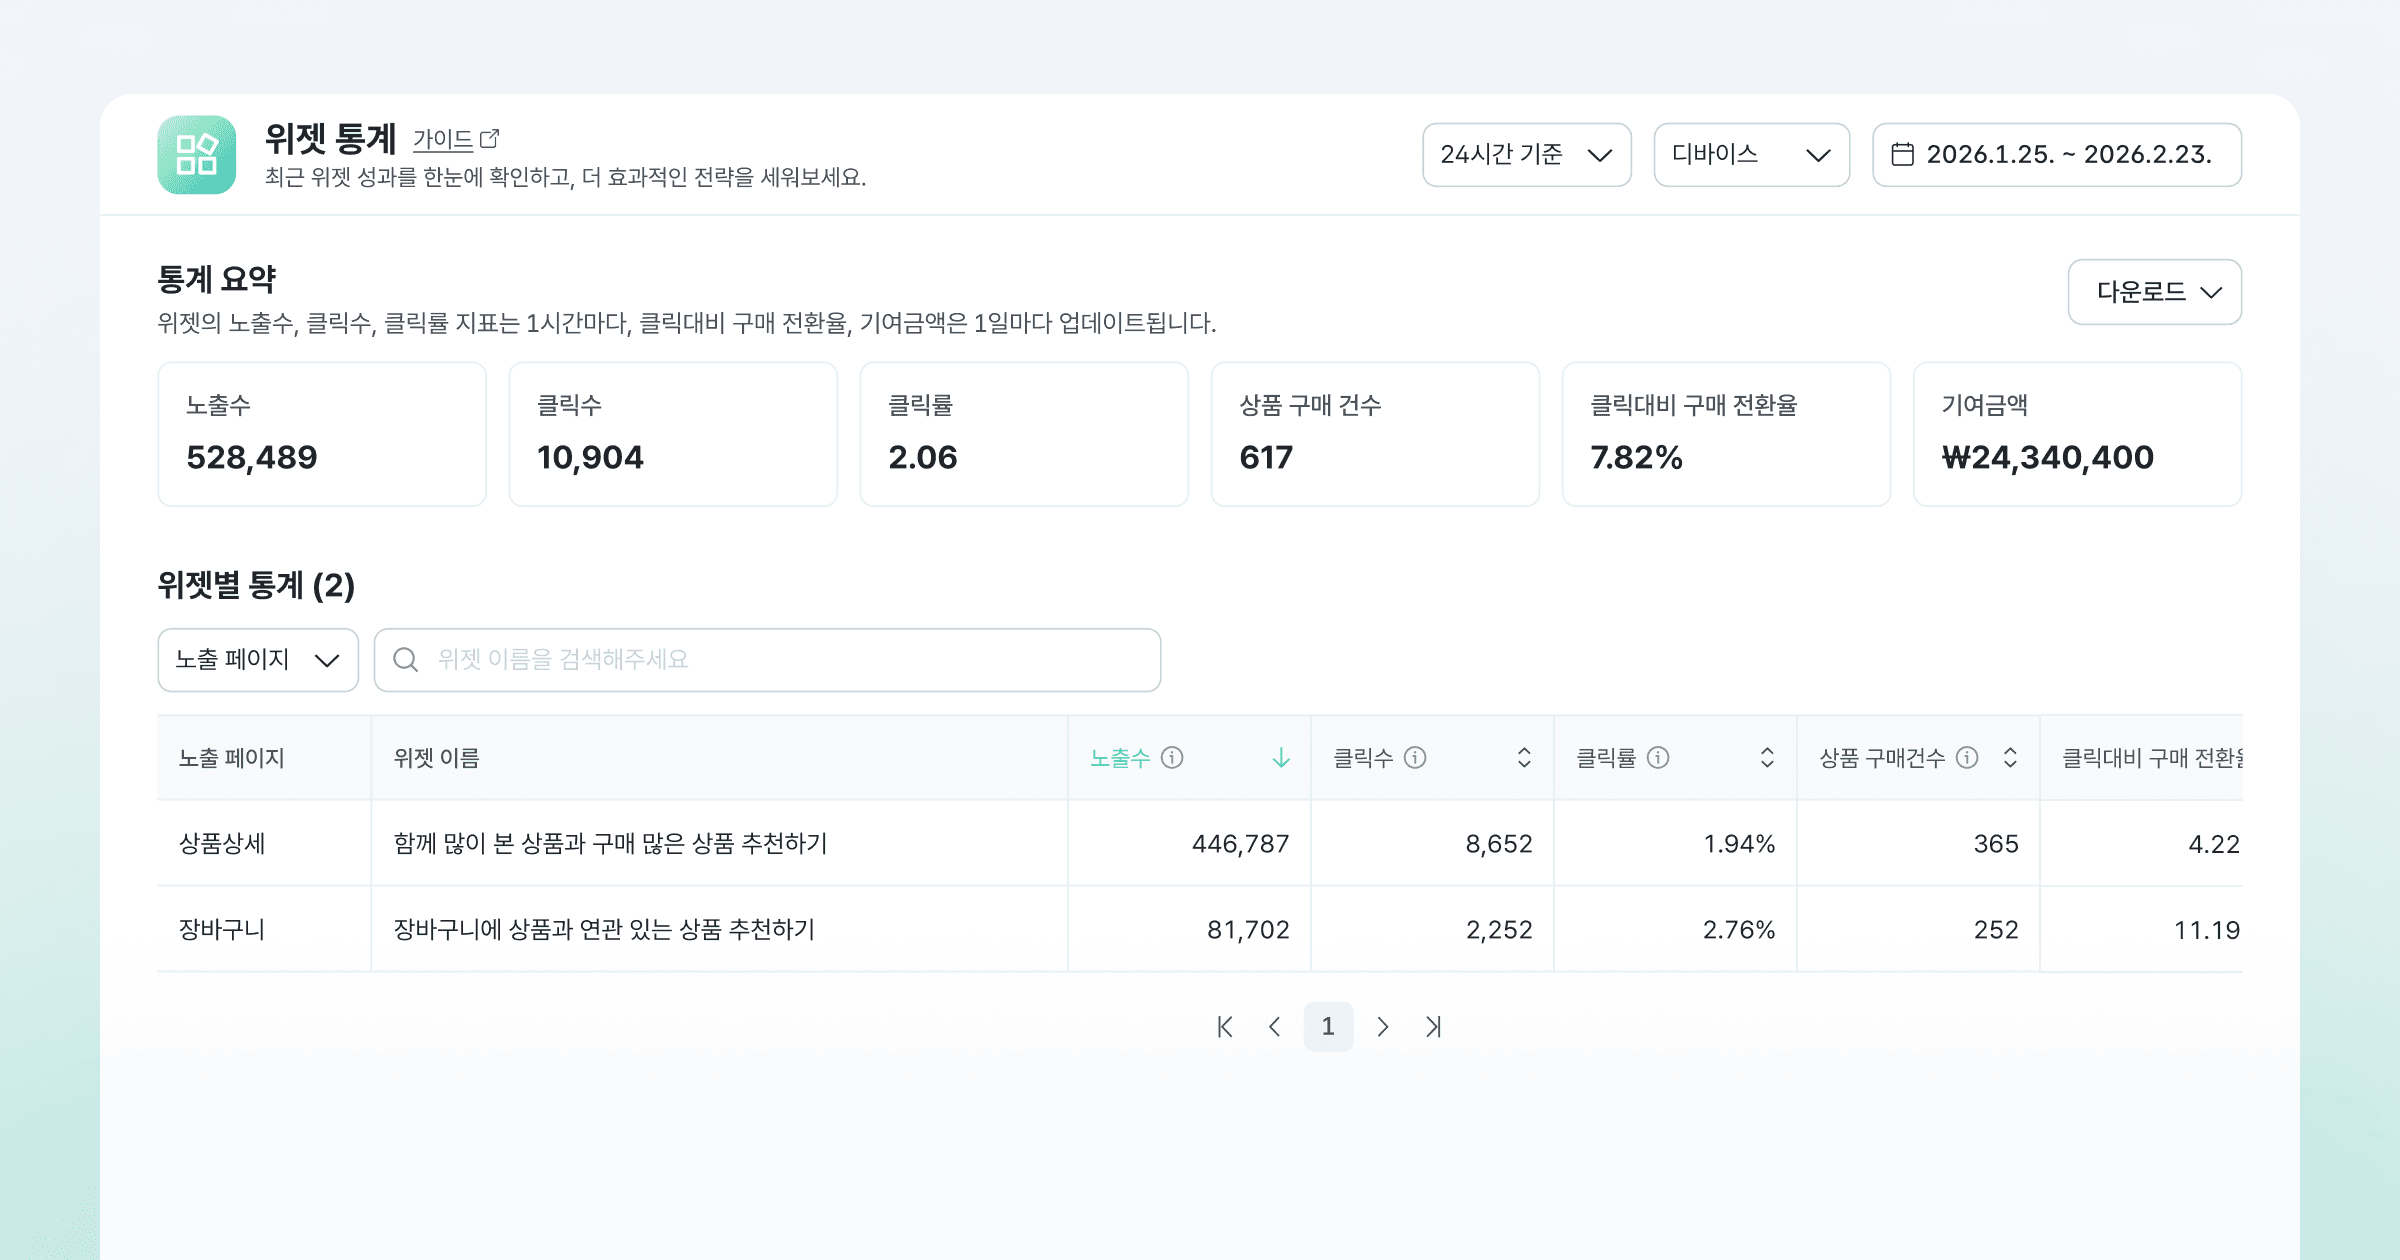Sort the table by 클릭수
Screen dimensions: 2400x1260
1523,758
